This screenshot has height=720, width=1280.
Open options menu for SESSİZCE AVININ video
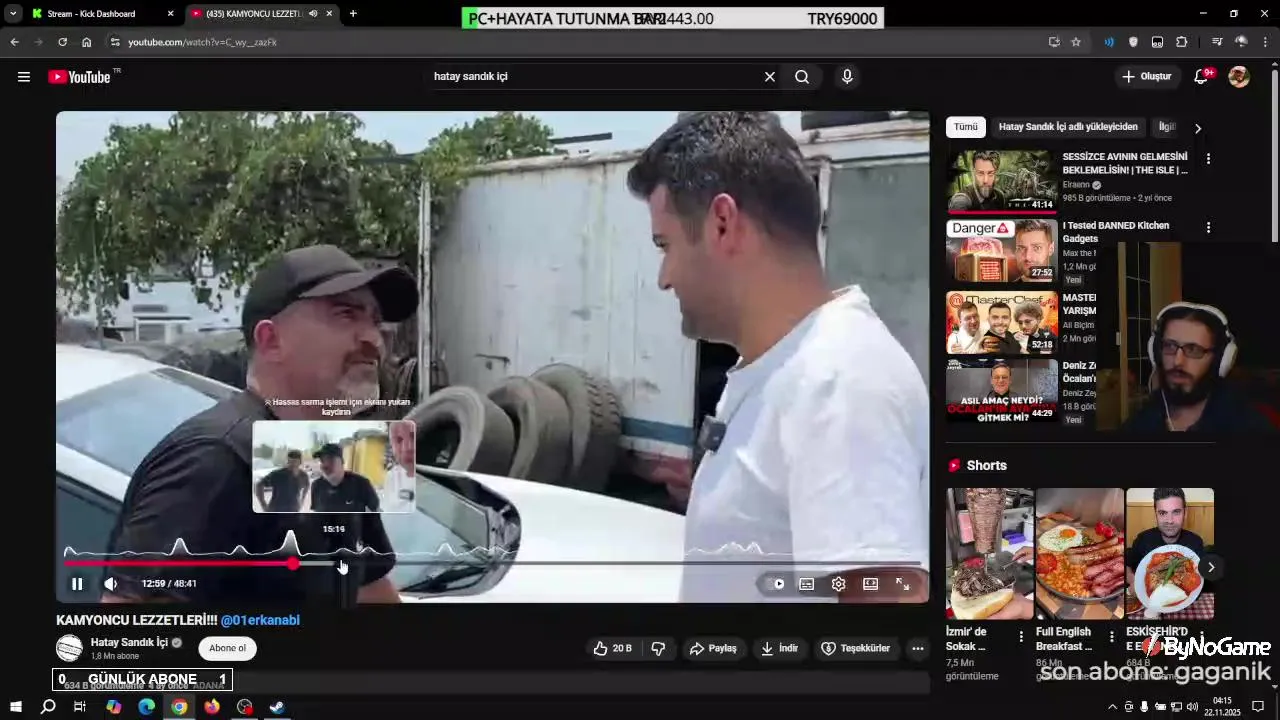1208,159
